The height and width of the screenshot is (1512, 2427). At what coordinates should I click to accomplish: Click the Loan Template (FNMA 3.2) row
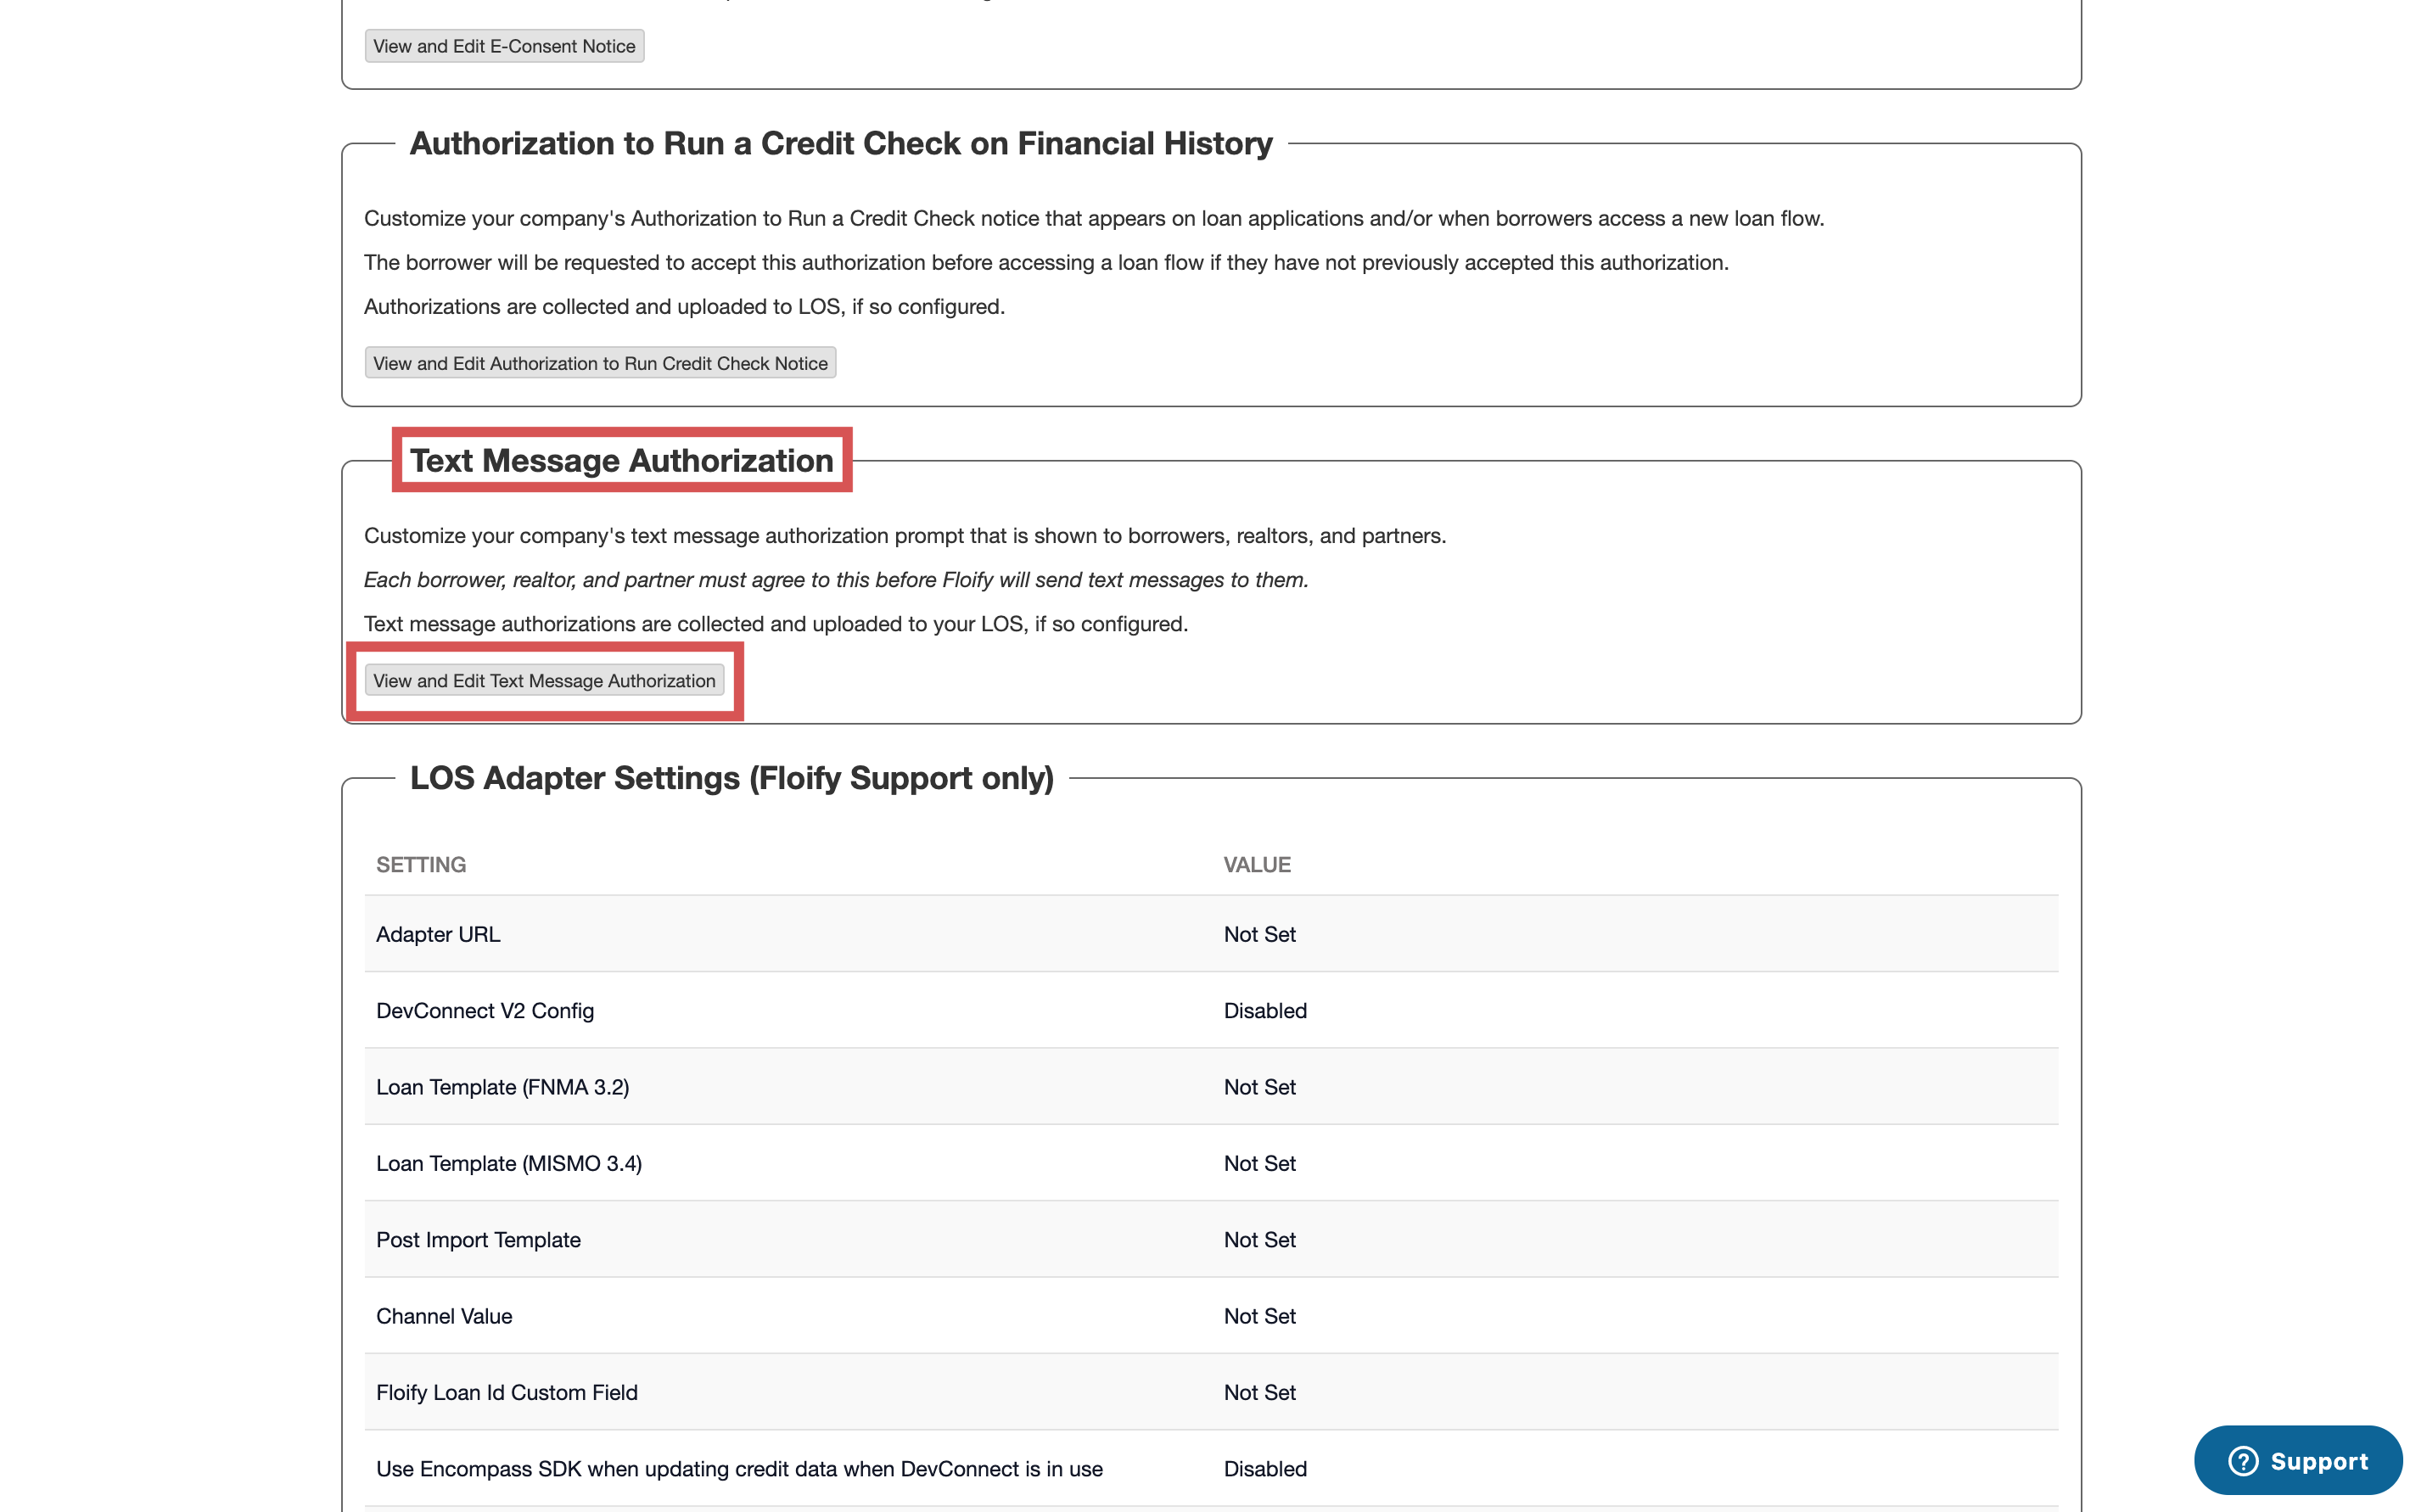(x=502, y=1087)
